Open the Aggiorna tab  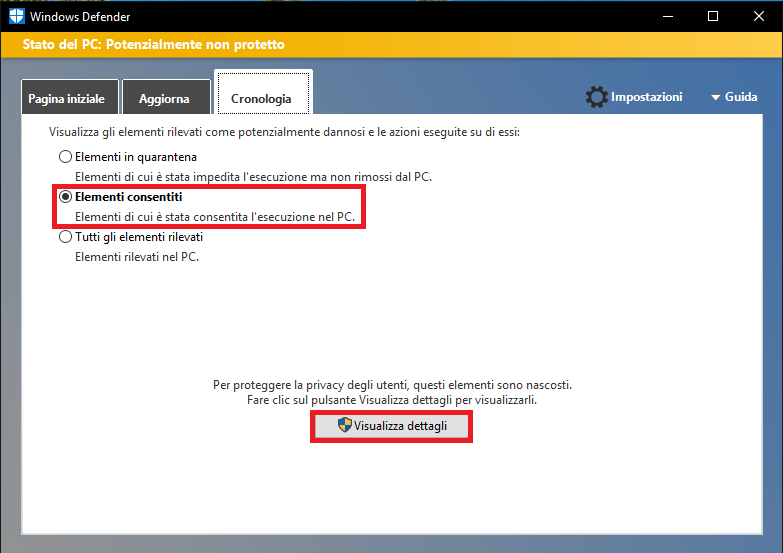pos(165,99)
